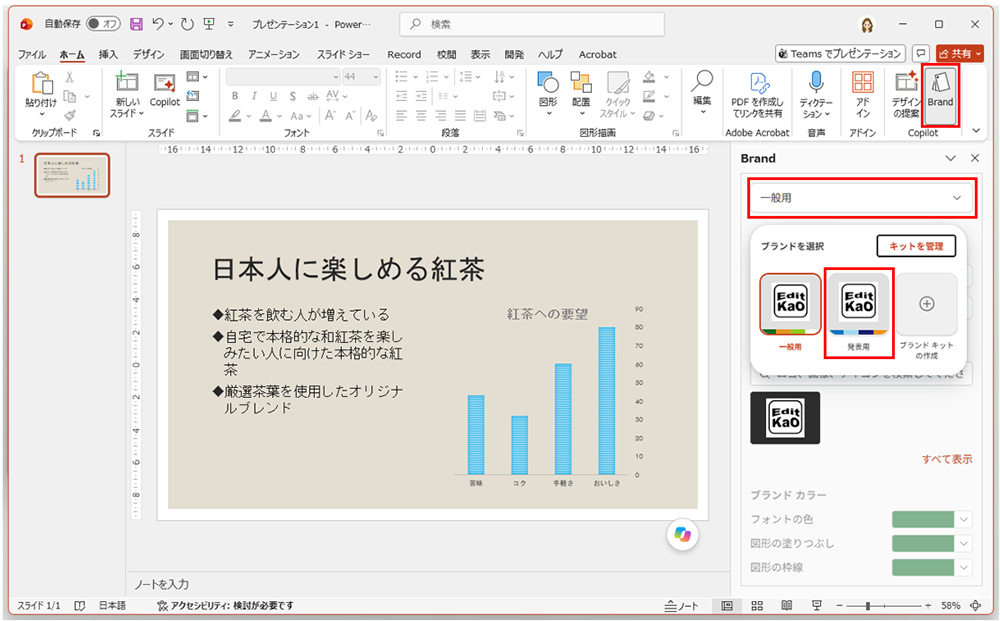Open the スライド ショー tab
This screenshot has width=1000, height=621.
[343, 54]
